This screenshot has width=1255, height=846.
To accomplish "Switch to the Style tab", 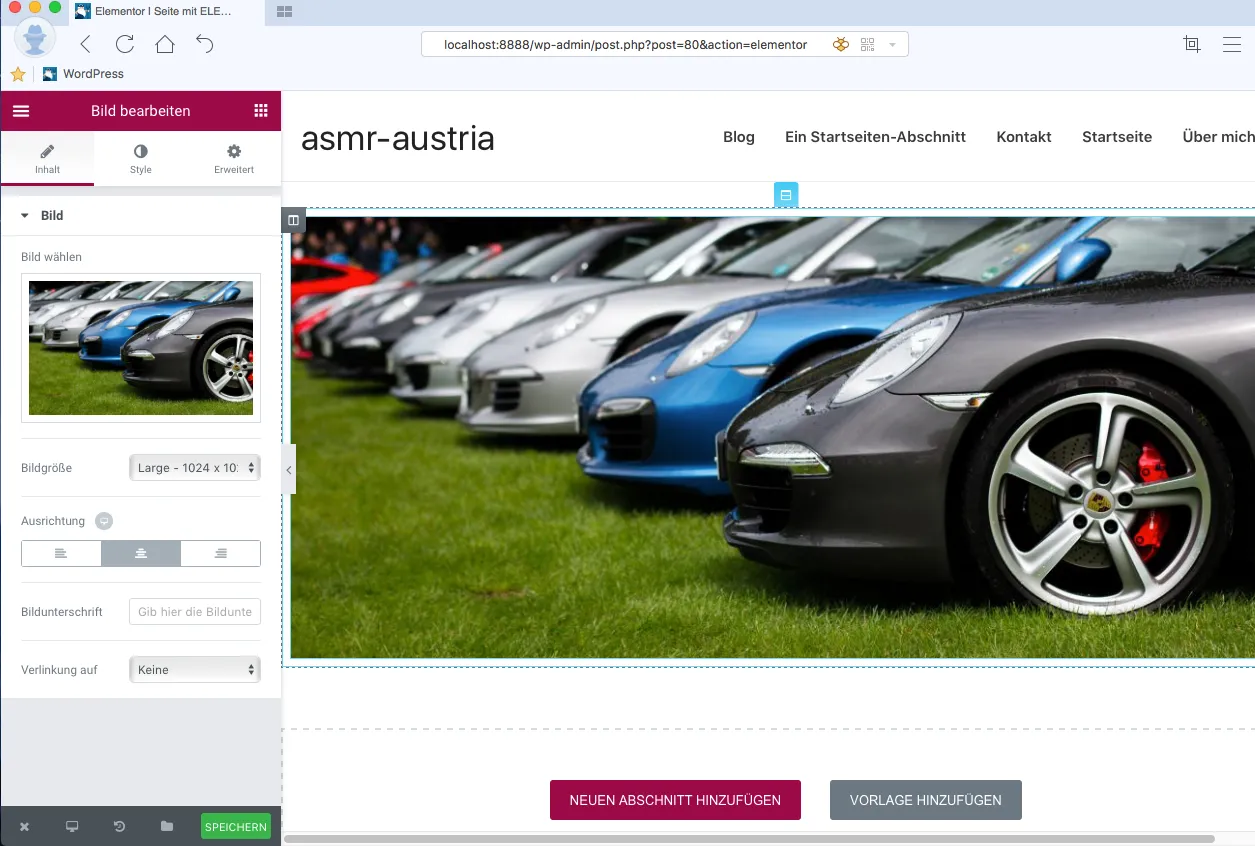I will pos(140,159).
